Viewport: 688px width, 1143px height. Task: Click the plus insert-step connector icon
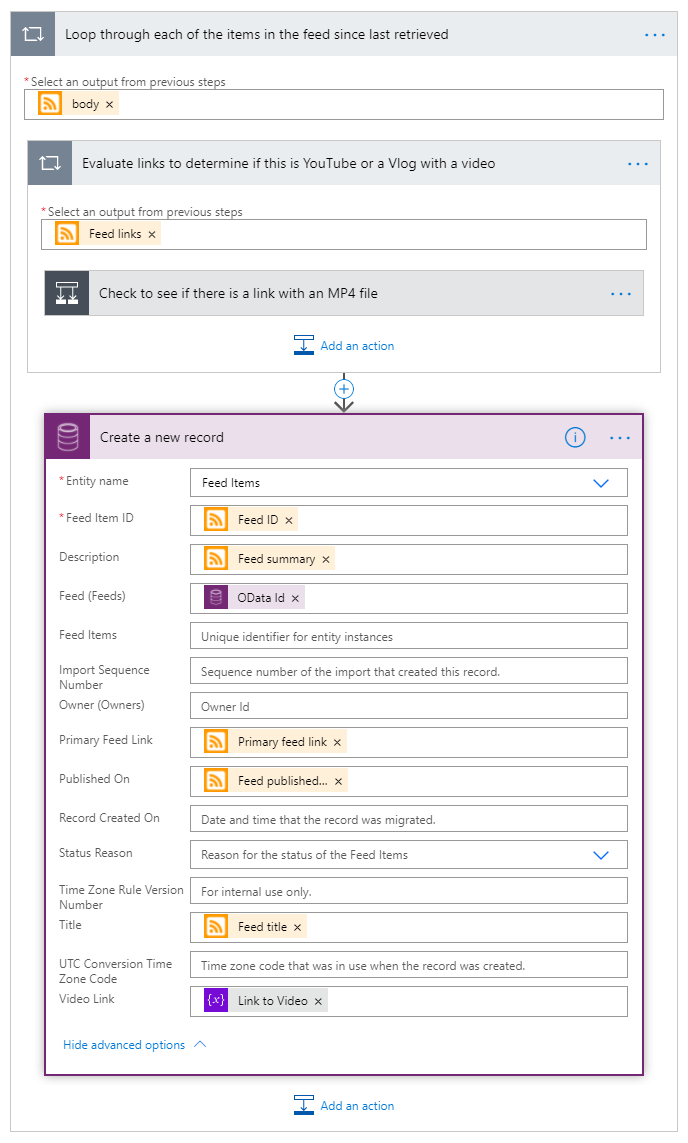pyautogui.click(x=344, y=389)
